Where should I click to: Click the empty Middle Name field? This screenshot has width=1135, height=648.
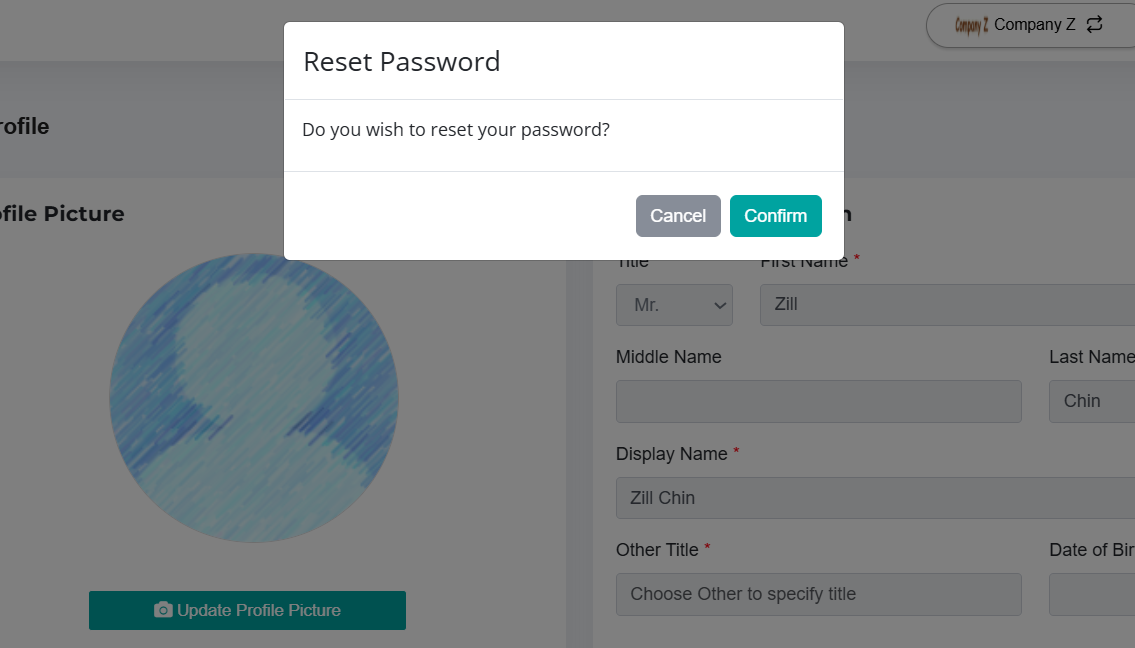pos(819,401)
